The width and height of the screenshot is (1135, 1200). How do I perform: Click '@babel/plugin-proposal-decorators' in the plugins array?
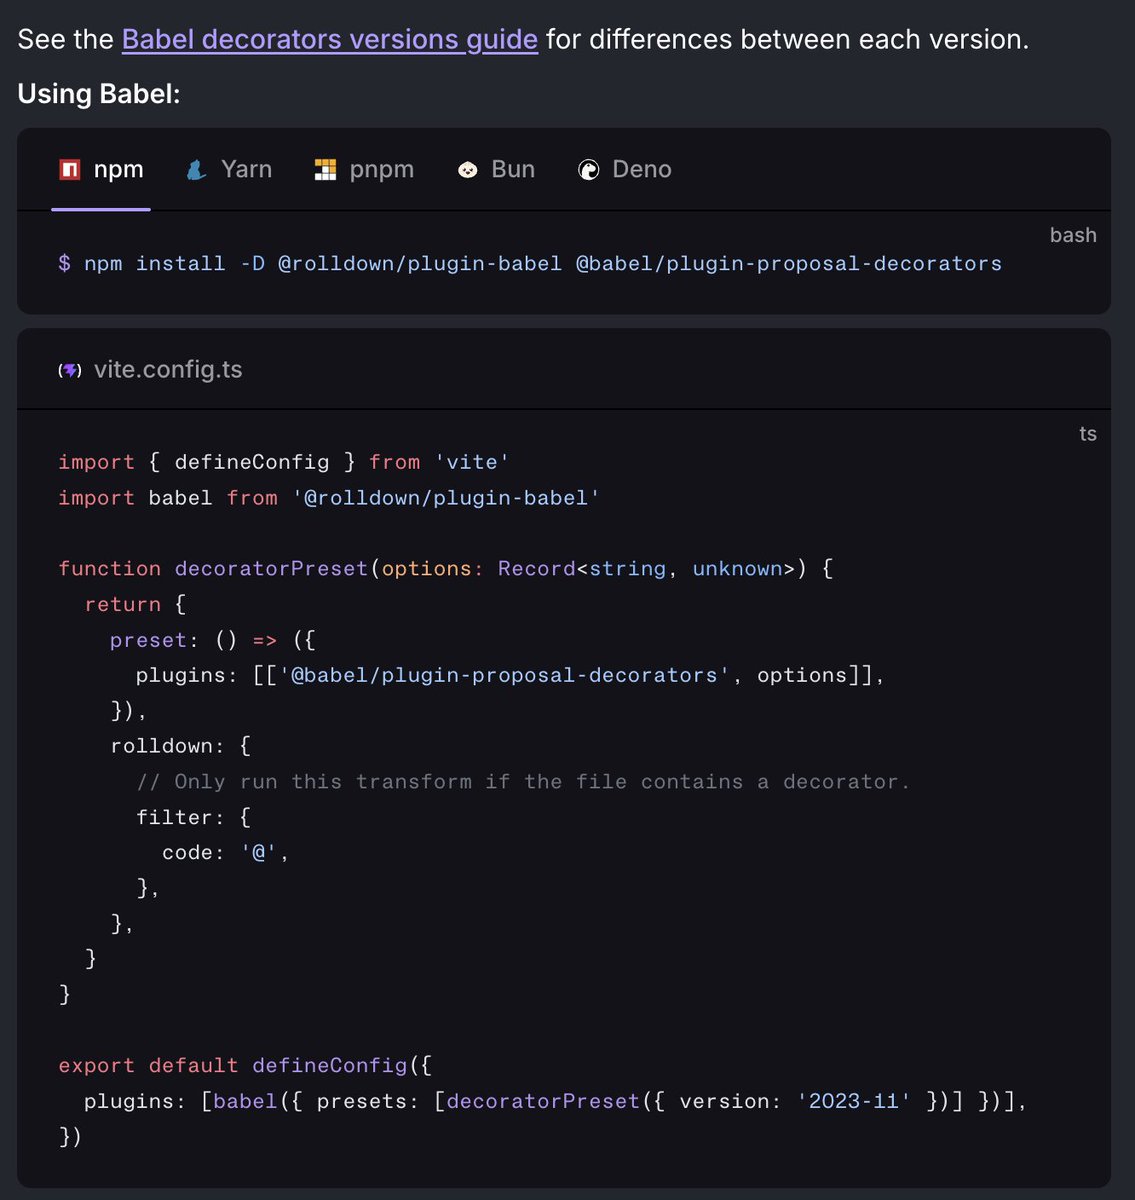click(504, 675)
